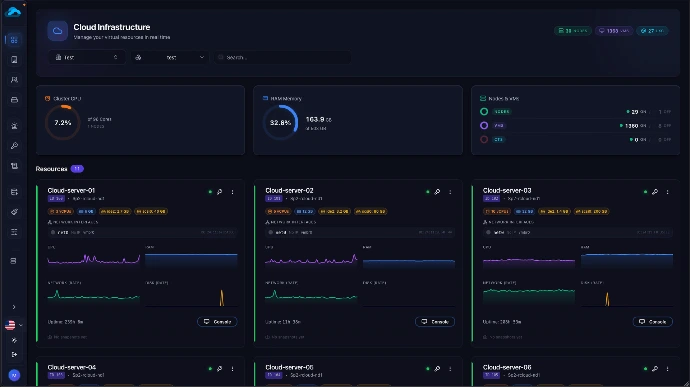Click the purple VMs count badge
Image resolution: width=690 pixels, height=387 pixels.
614,31
